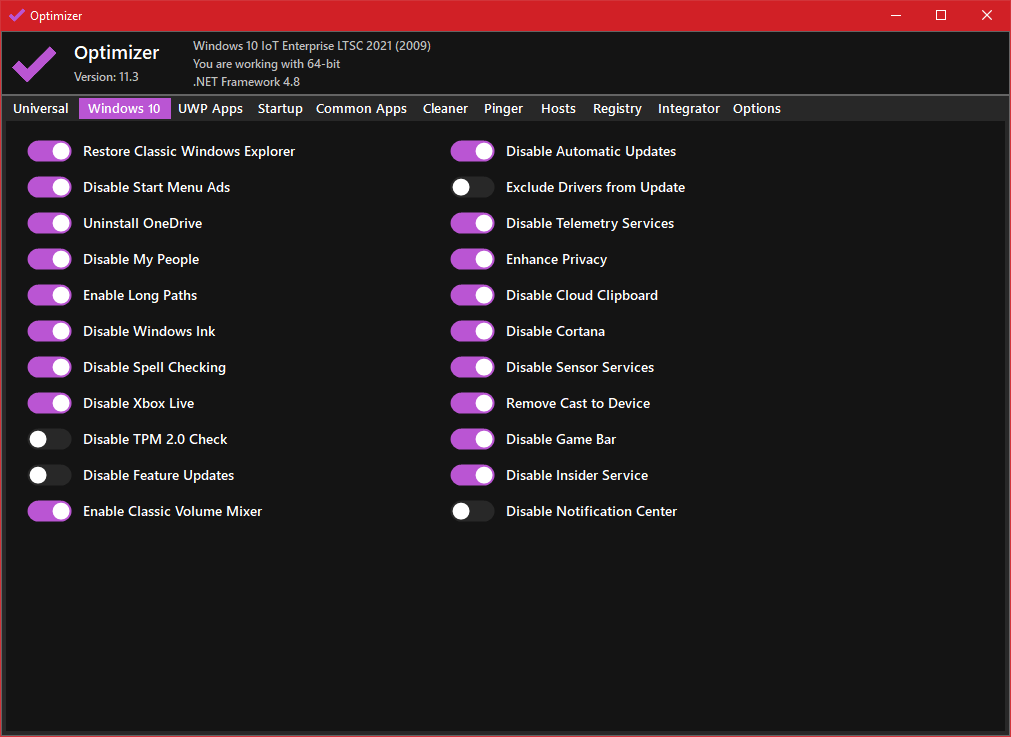1011x737 pixels.
Task: Enable the Disable Notification Center switch
Action: coord(472,511)
